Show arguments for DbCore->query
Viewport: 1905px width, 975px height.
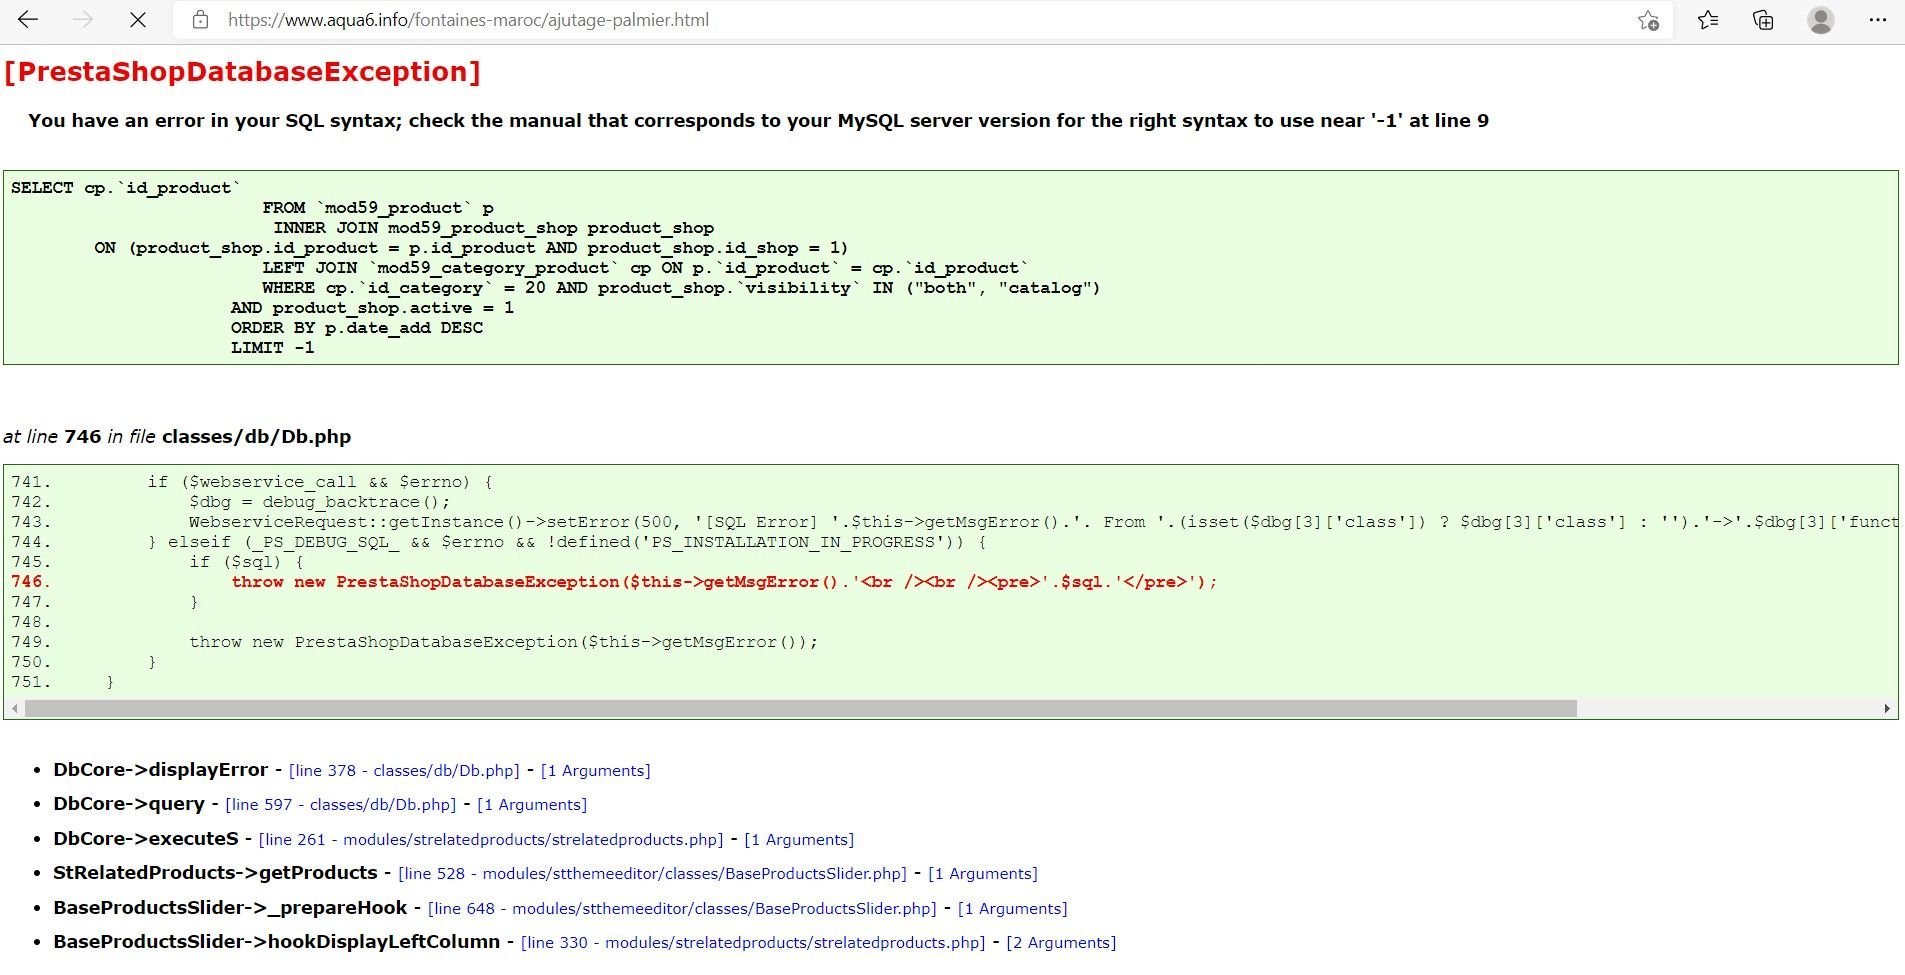(x=532, y=805)
